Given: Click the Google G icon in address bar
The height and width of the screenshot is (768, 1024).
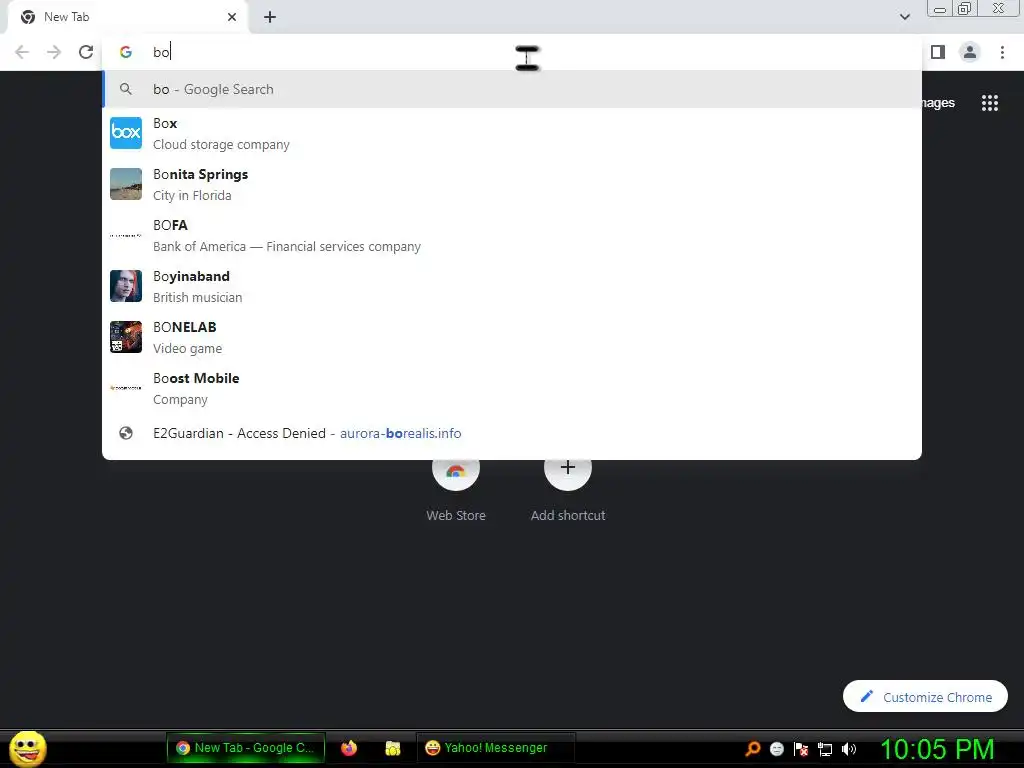Looking at the screenshot, I should [126, 52].
